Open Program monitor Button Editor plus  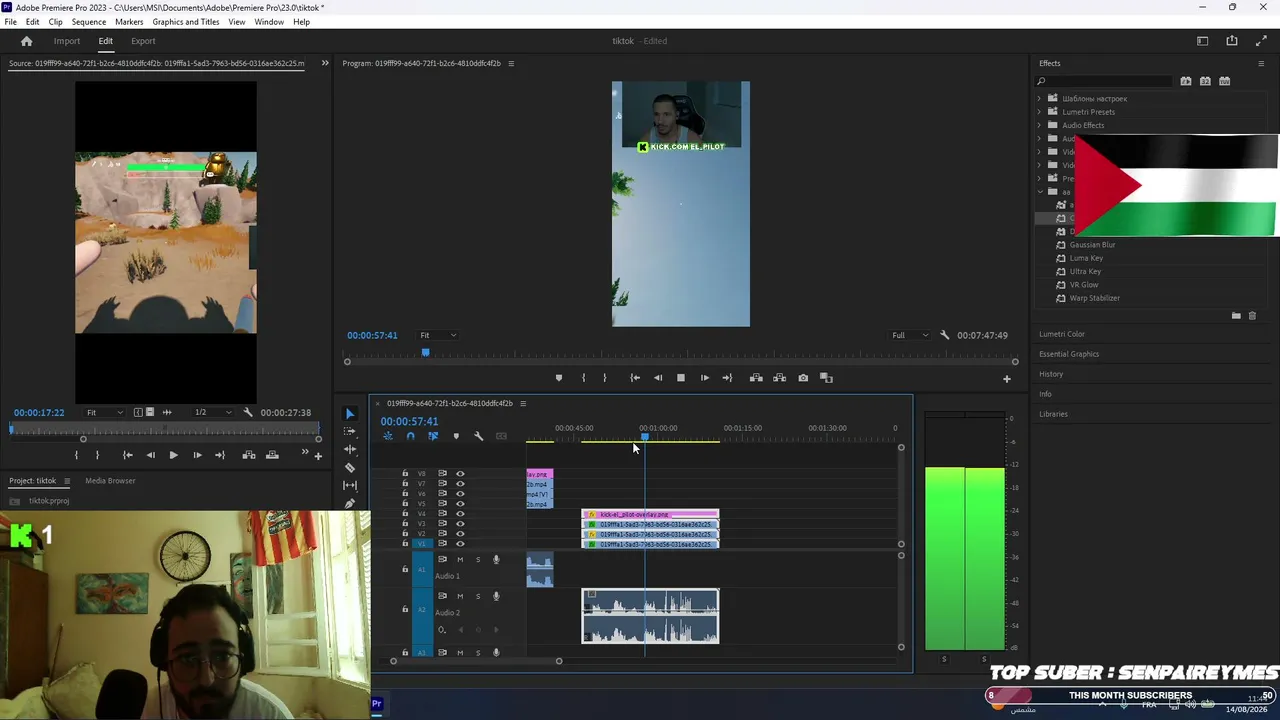(1007, 379)
